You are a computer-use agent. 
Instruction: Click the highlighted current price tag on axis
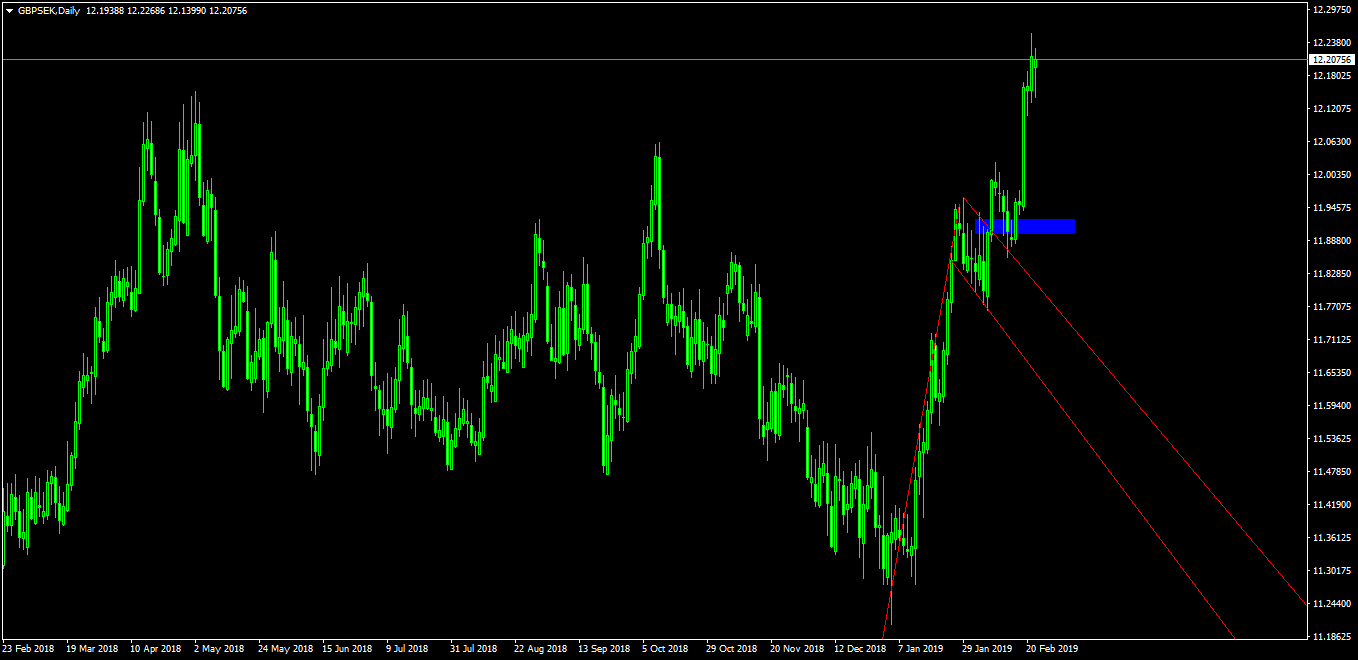point(1331,60)
